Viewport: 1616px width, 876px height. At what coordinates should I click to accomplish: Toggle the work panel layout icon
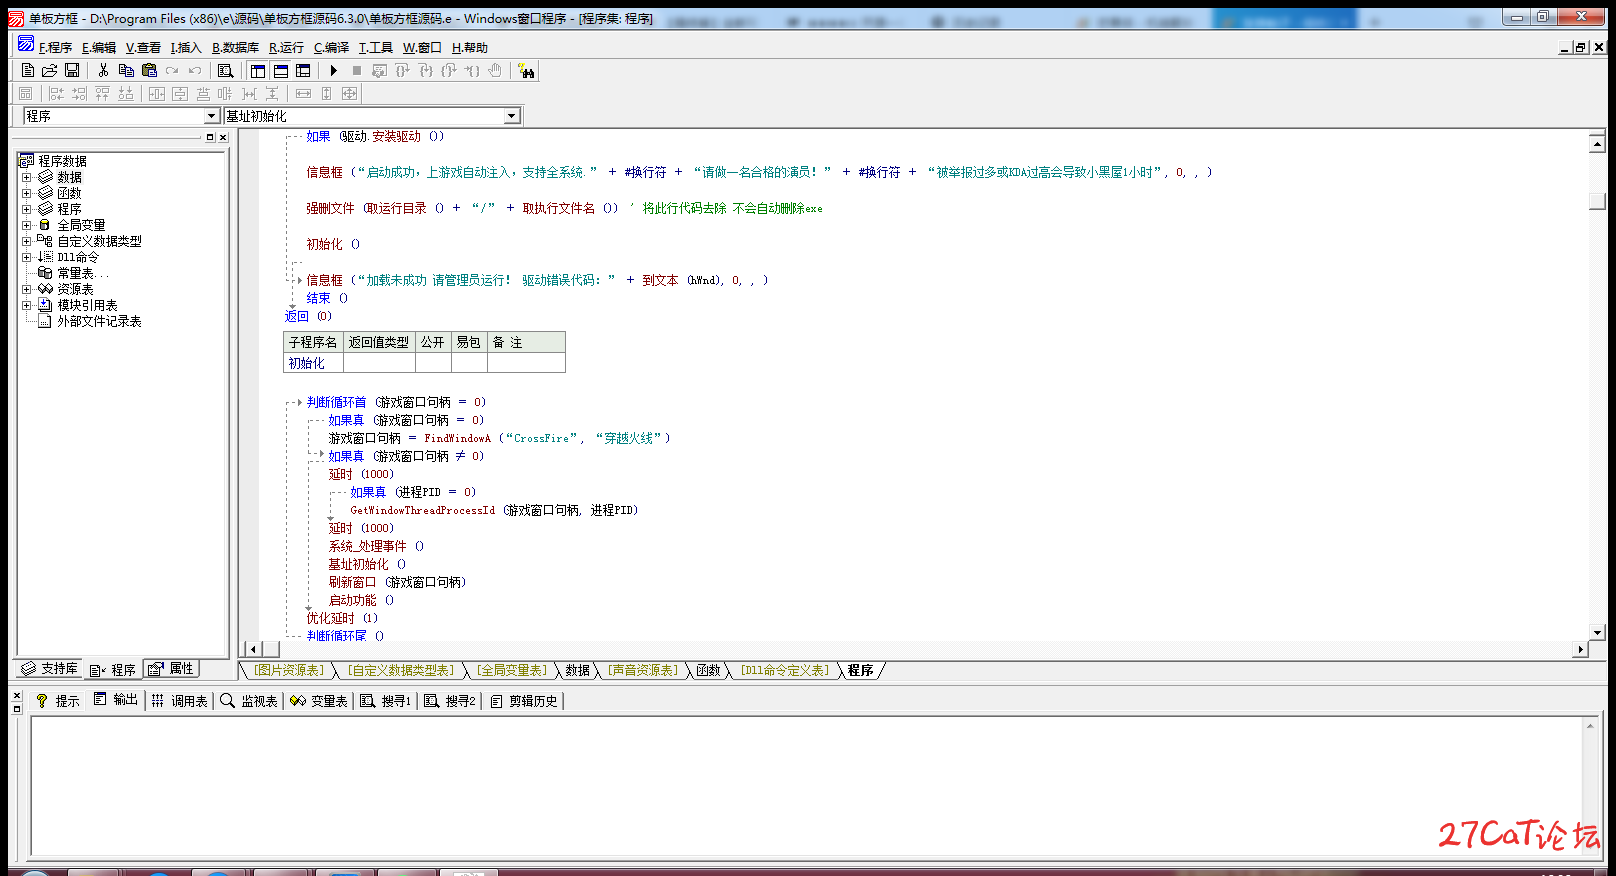pyautogui.click(x=258, y=70)
